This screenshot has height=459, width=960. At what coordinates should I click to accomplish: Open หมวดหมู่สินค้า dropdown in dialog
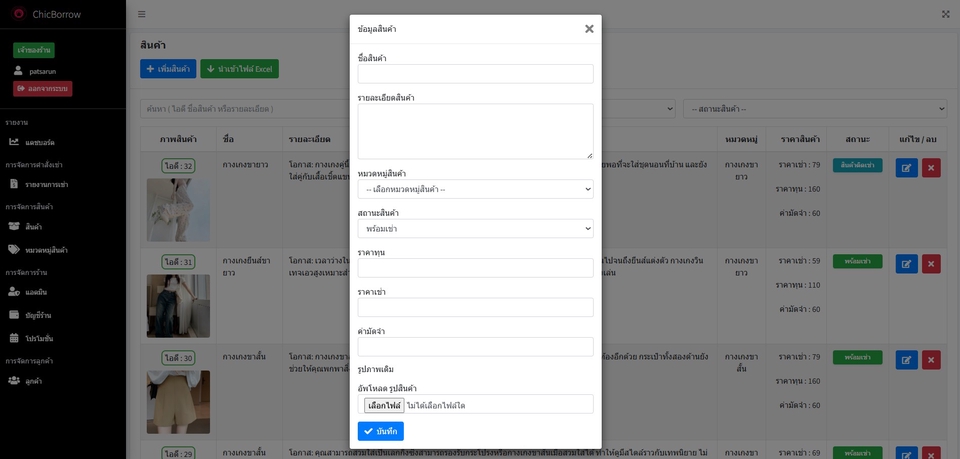(x=476, y=190)
